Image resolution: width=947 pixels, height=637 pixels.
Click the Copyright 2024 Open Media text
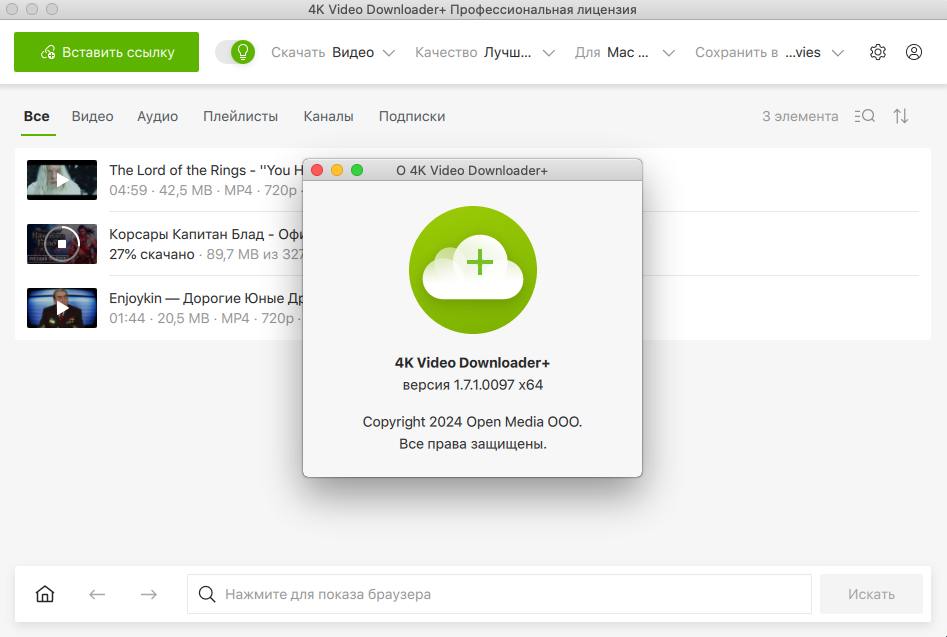click(472, 421)
